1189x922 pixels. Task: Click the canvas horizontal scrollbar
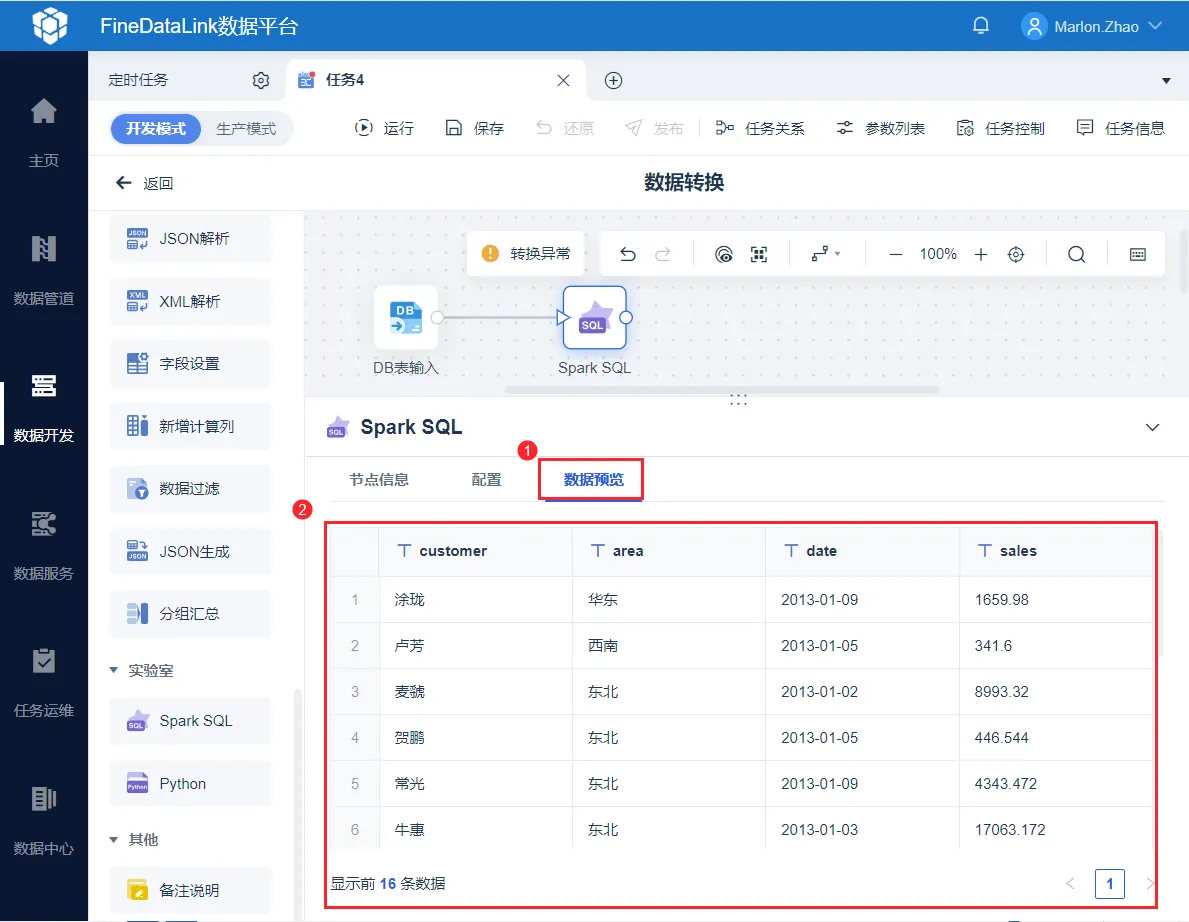(722, 390)
